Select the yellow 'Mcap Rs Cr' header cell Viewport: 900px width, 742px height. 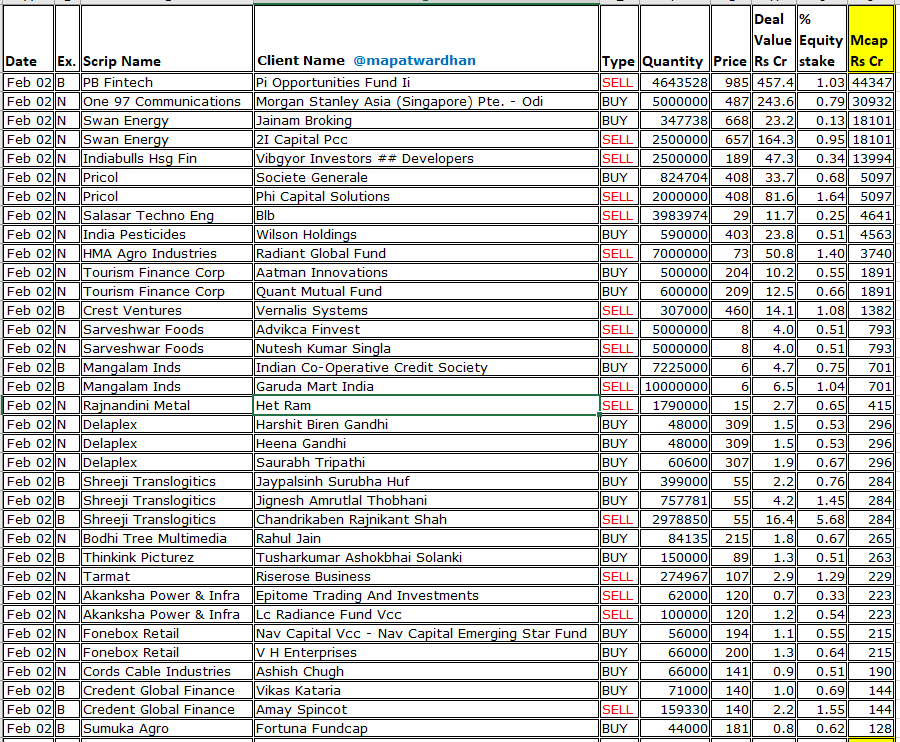pyautogui.click(x=870, y=39)
